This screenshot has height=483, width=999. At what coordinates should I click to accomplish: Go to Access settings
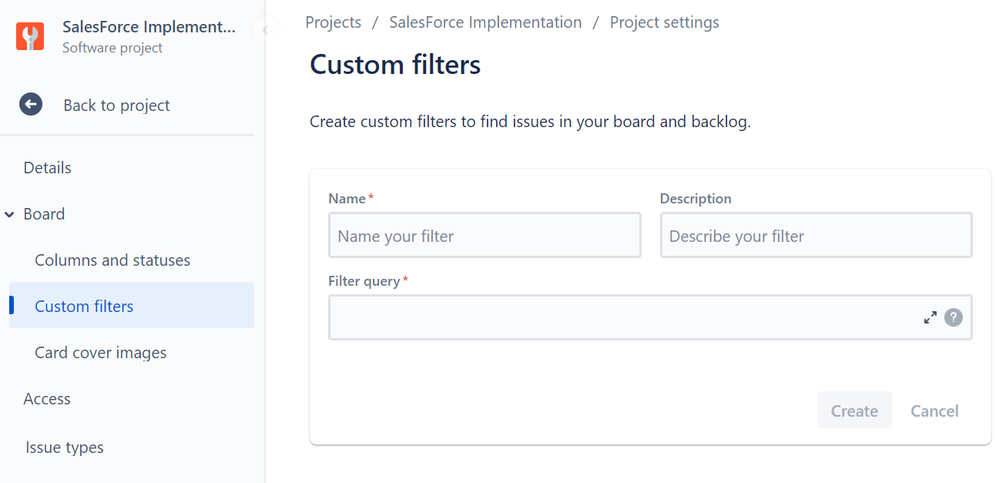[47, 399]
